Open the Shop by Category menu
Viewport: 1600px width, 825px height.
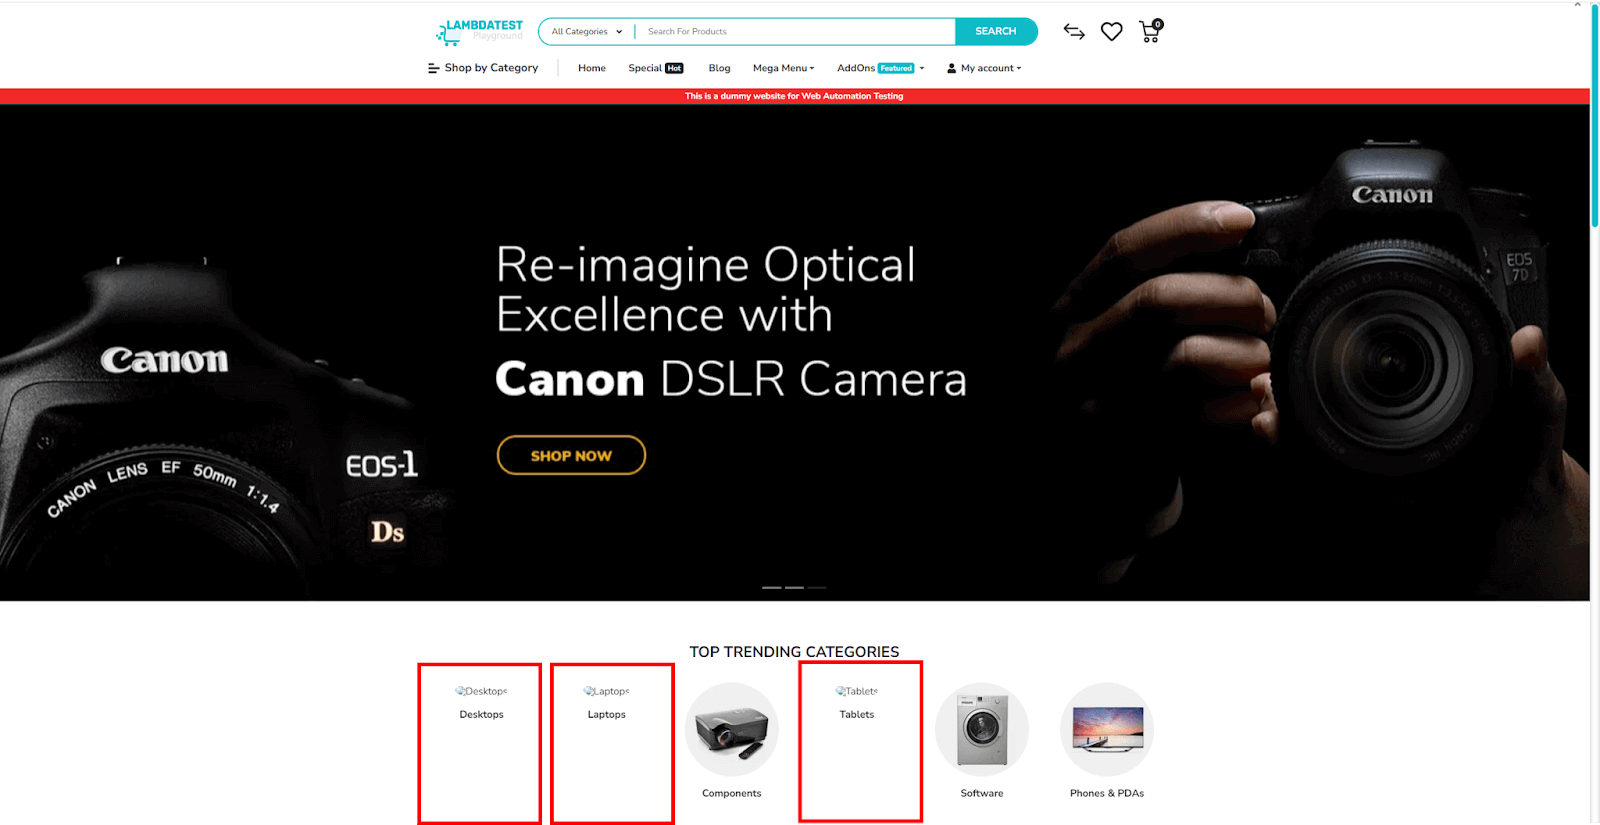pos(483,68)
